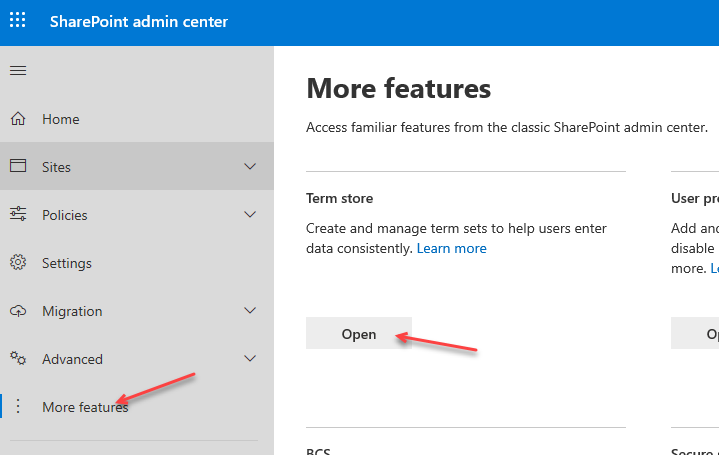
Task: Expand the Advanced section chevron
Action: 250,359
